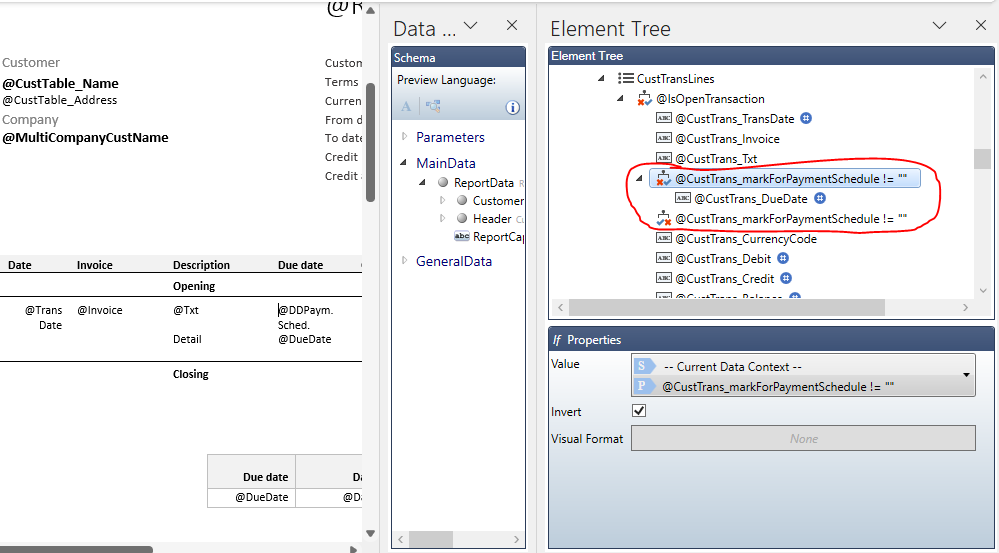Uncheck the Invert checkbox
This screenshot has height=553, width=999.
point(640,411)
